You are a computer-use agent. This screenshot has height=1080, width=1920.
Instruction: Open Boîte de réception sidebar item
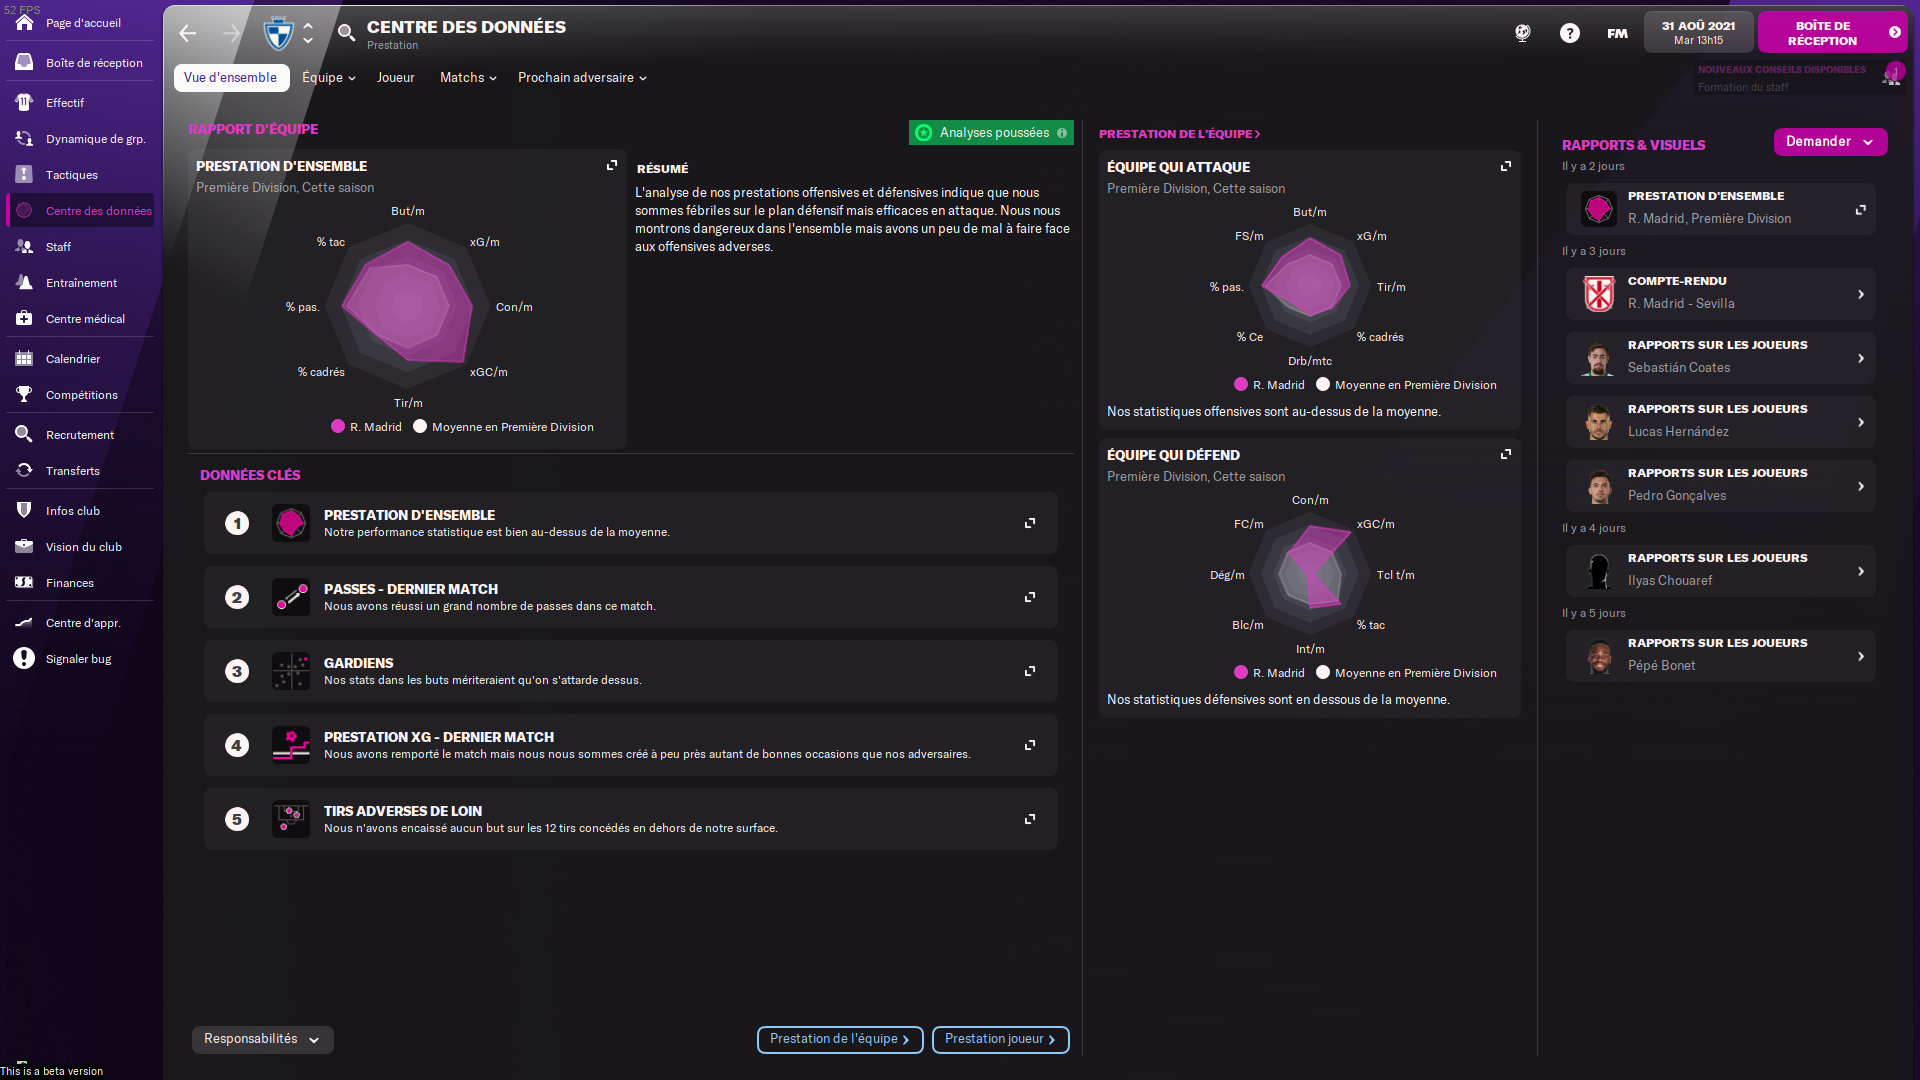tap(80, 62)
